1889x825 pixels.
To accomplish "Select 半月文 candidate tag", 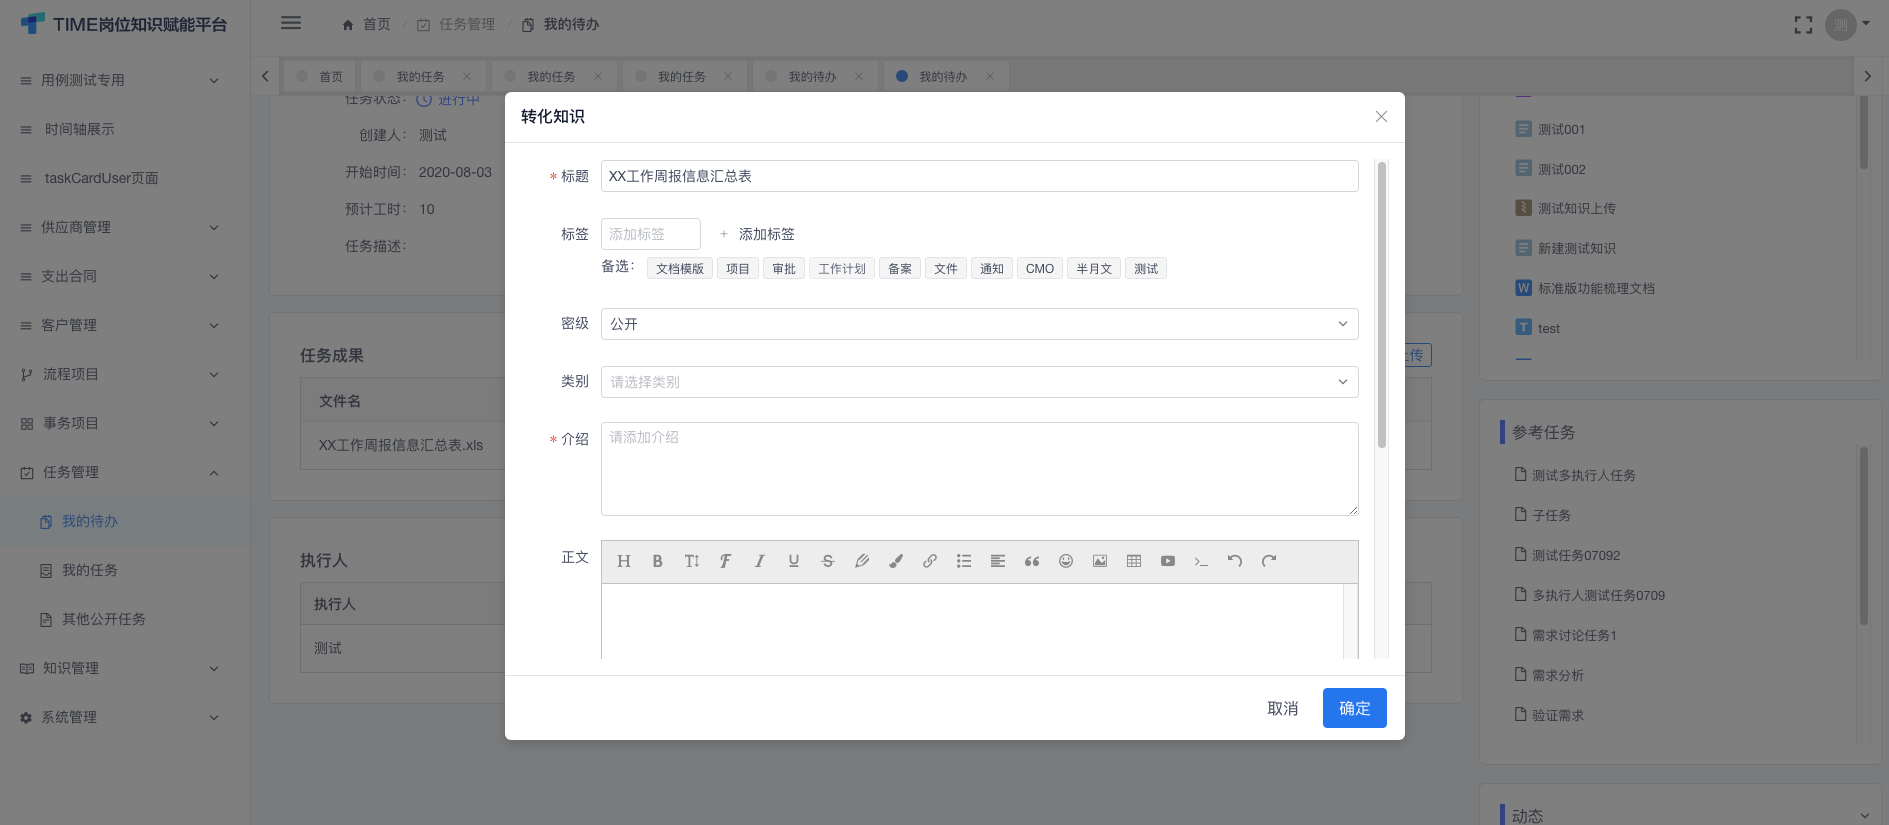I will tap(1094, 269).
